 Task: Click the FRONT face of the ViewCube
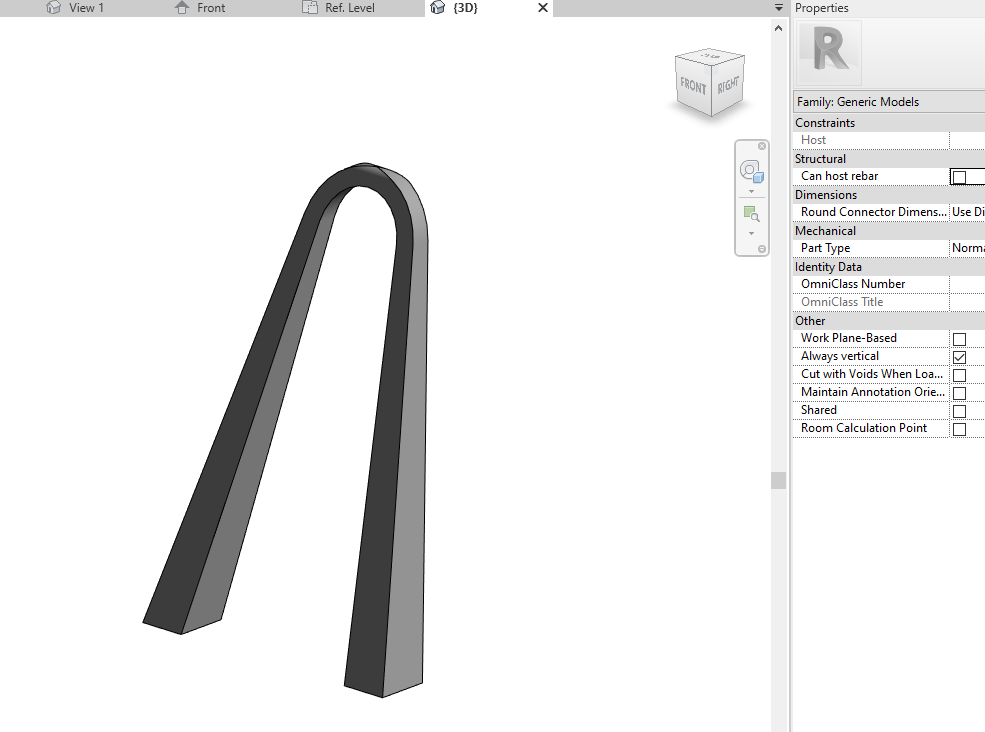point(694,87)
